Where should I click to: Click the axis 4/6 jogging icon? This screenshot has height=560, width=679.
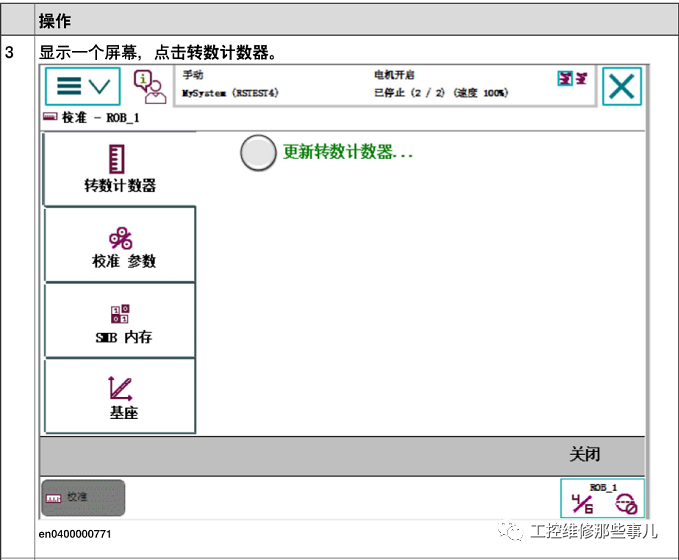(582, 503)
